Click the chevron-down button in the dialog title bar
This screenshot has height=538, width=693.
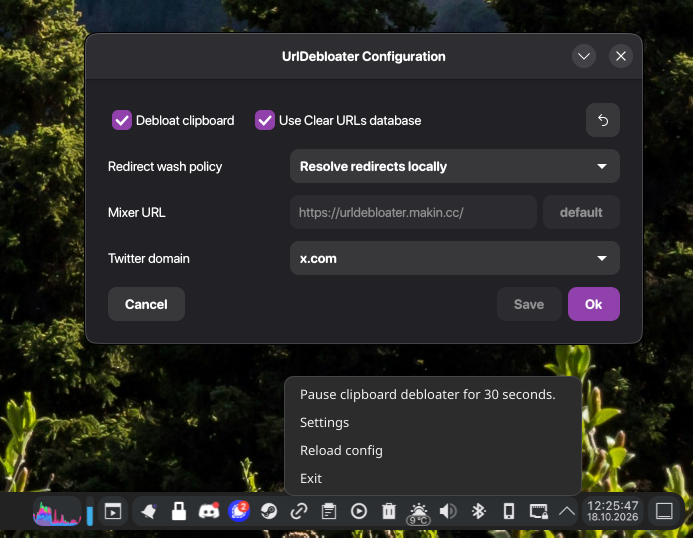584,56
